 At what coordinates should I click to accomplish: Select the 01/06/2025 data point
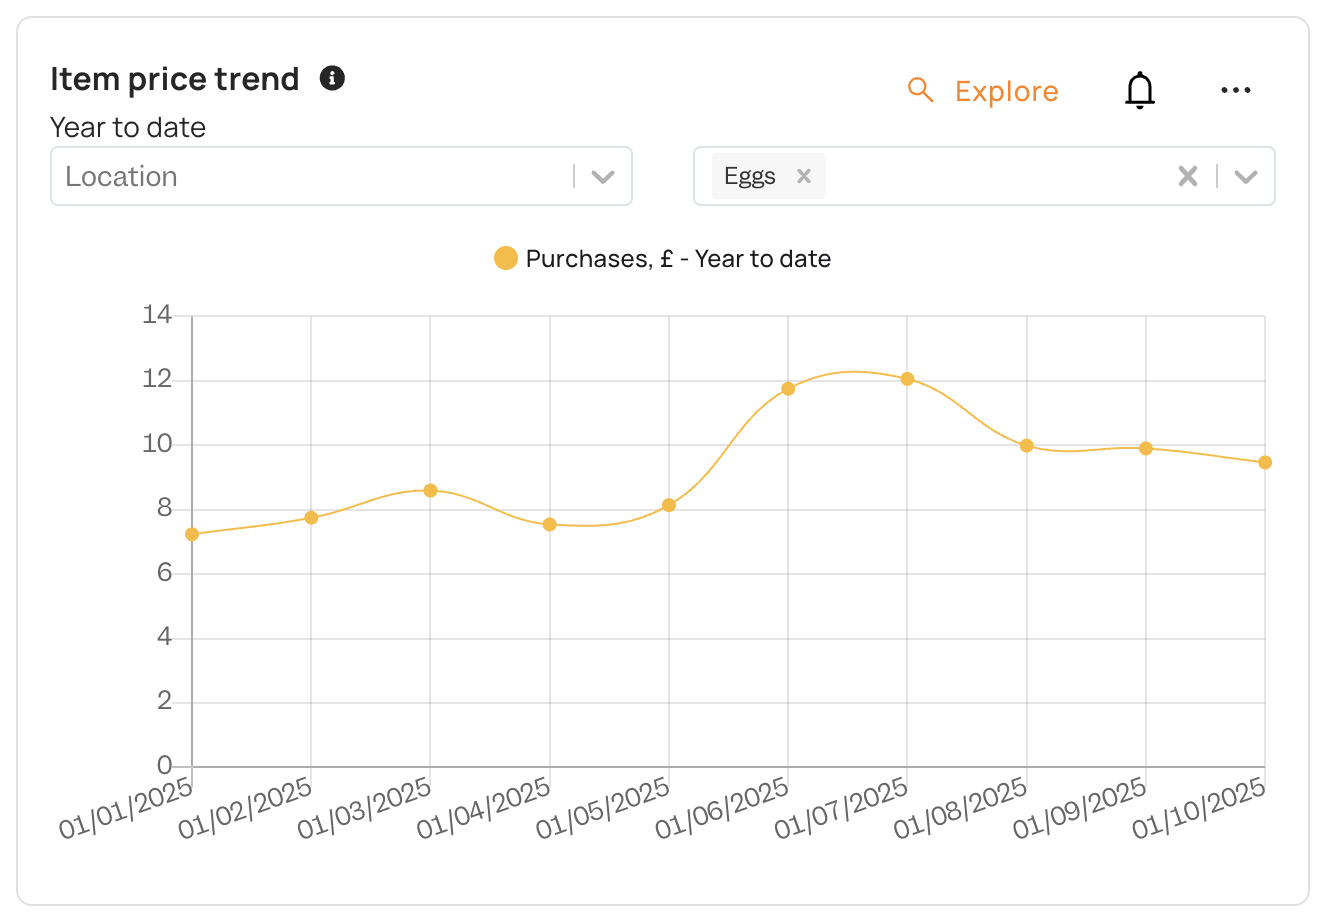pos(788,388)
